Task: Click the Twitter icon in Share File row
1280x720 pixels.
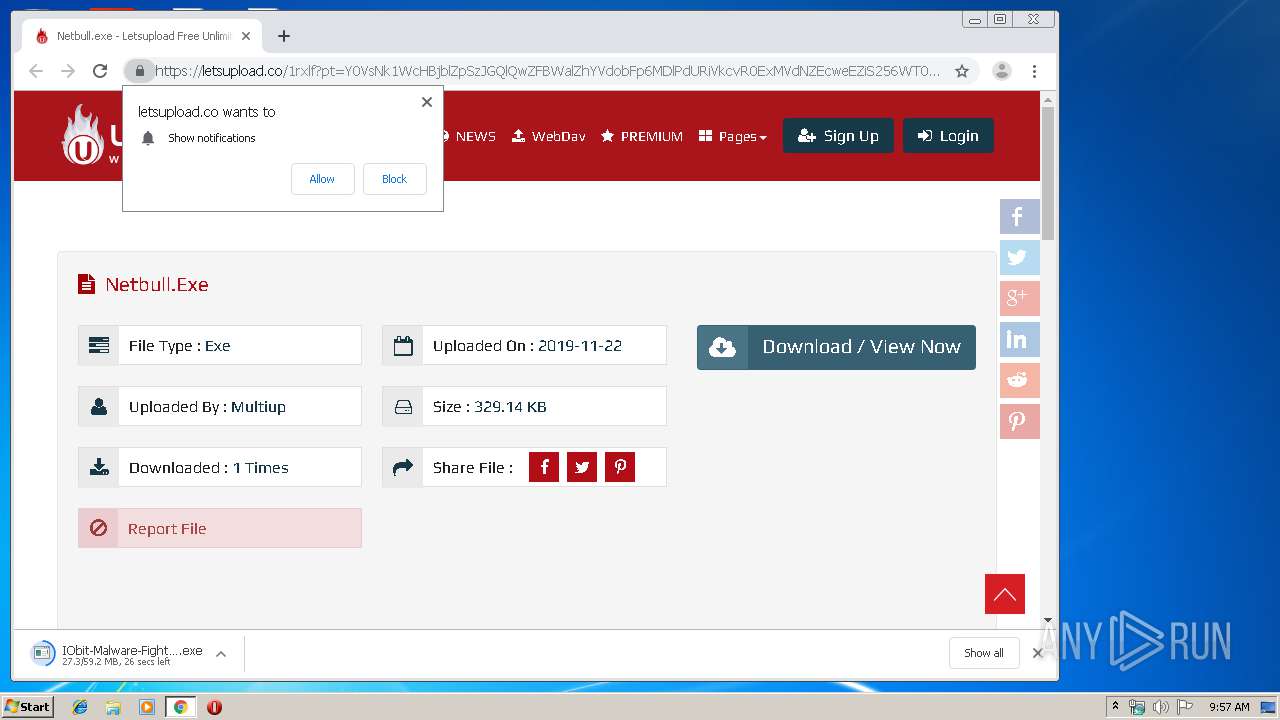Action: coord(582,467)
